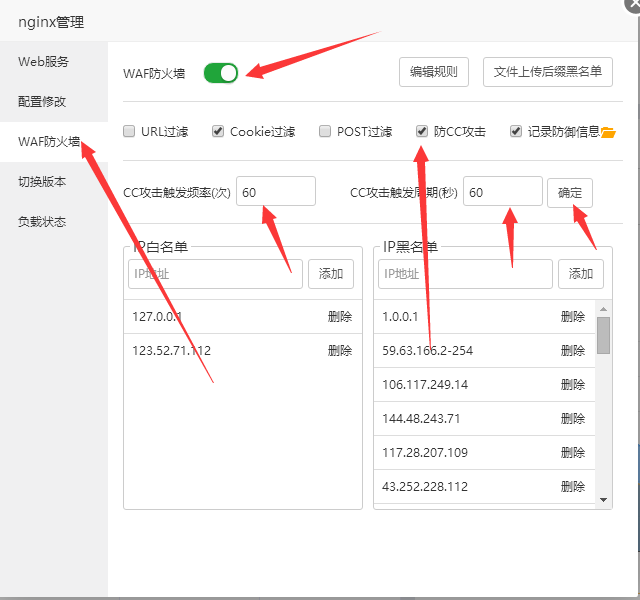Focus the CC攻击触发频率 input field
The width and height of the screenshot is (640, 600).
(276, 191)
